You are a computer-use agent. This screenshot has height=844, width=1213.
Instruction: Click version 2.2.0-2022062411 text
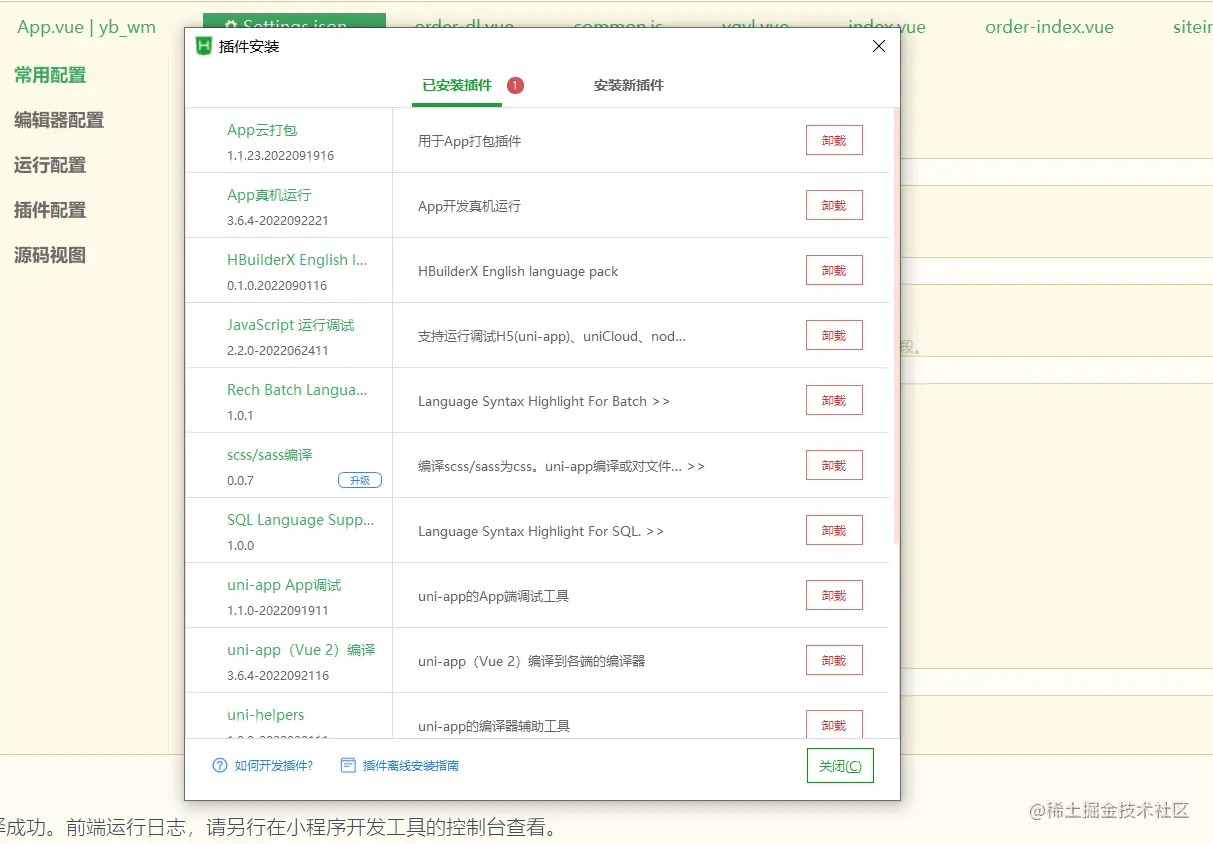(x=278, y=351)
